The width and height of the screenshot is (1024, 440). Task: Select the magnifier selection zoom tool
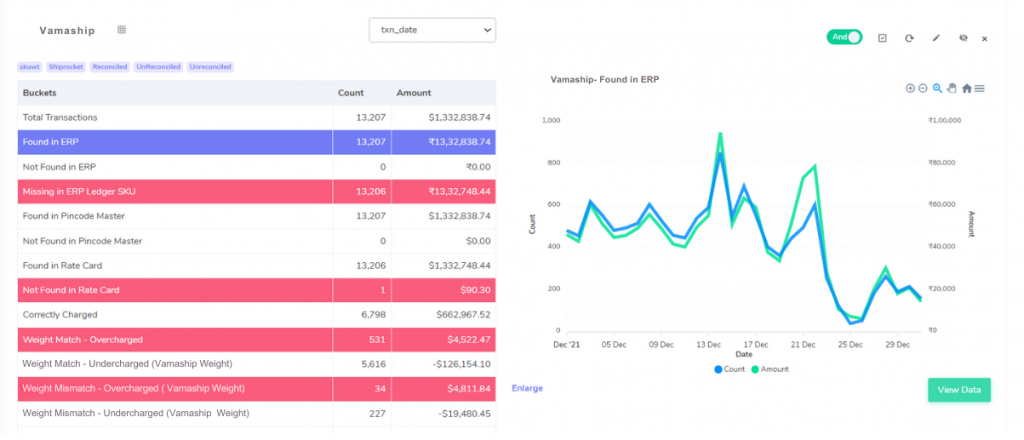(x=937, y=88)
